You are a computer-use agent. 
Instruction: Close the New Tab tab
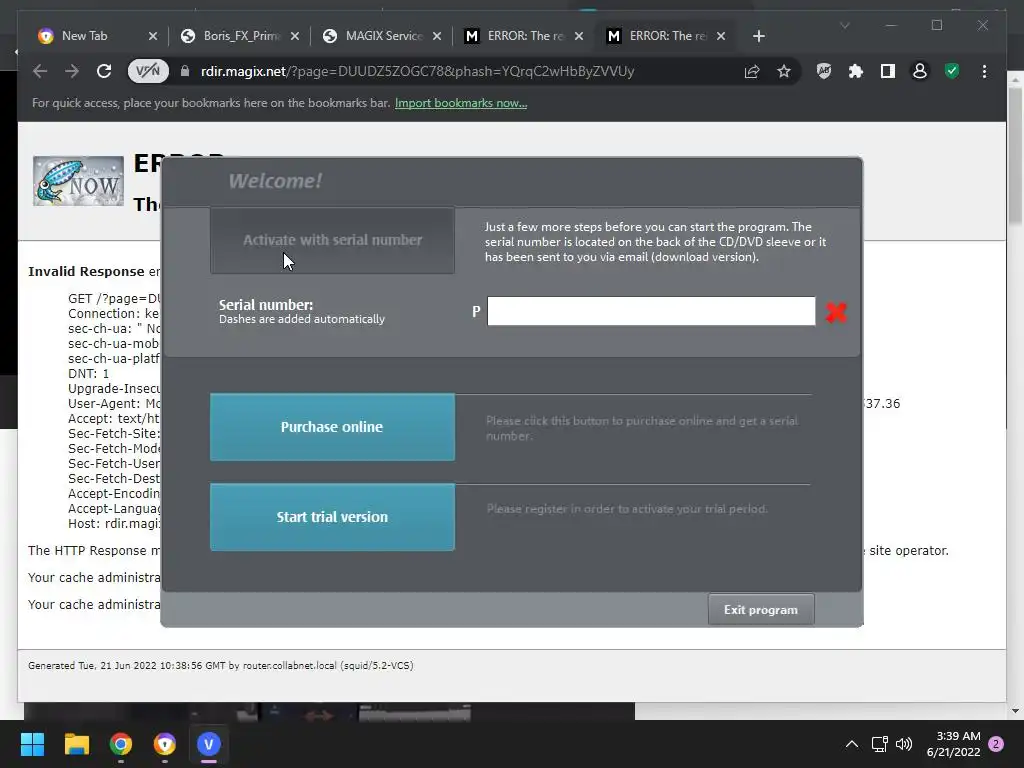point(153,36)
